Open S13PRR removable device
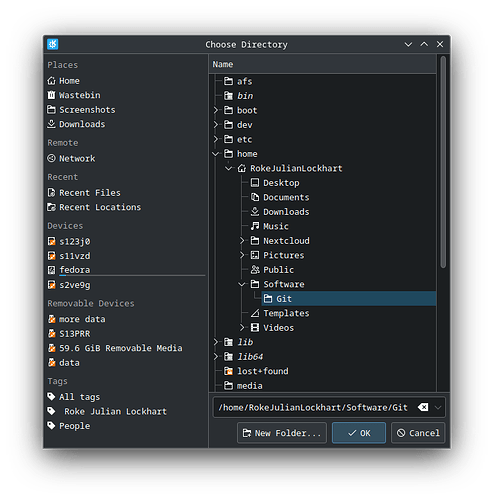The height and width of the screenshot is (500, 494). [x=69, y=334]
